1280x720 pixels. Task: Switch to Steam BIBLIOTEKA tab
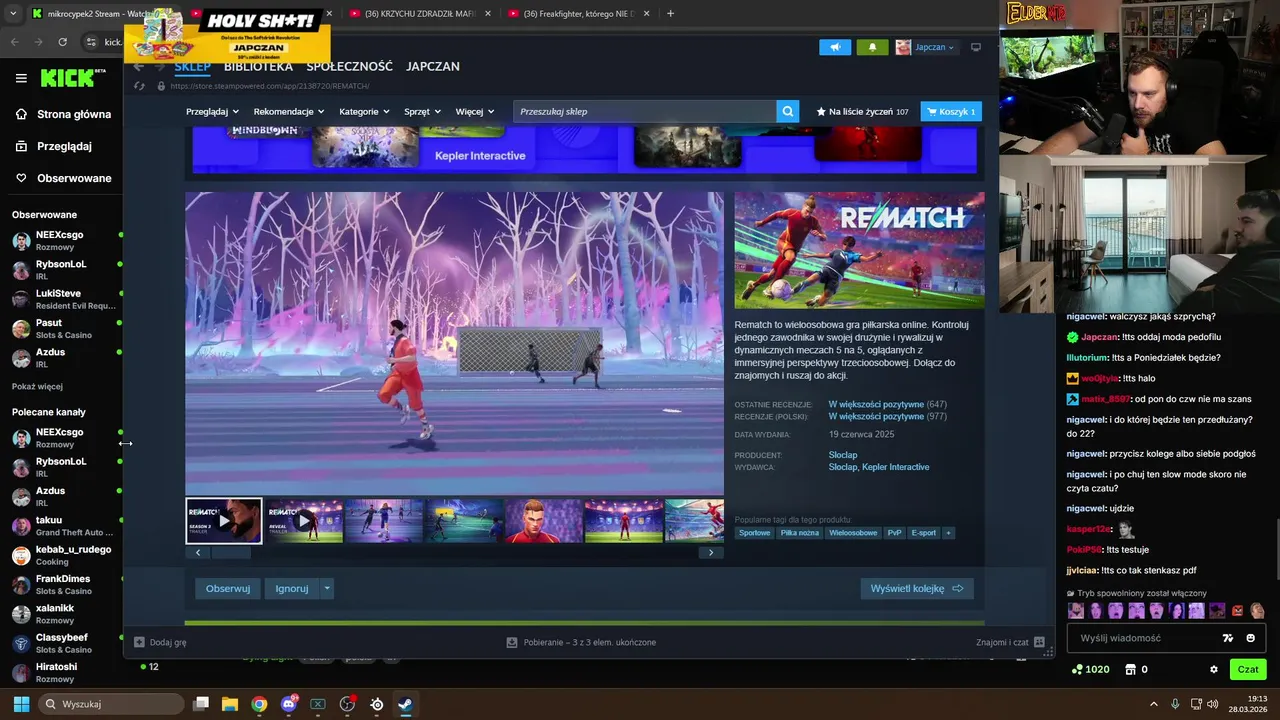258,66
